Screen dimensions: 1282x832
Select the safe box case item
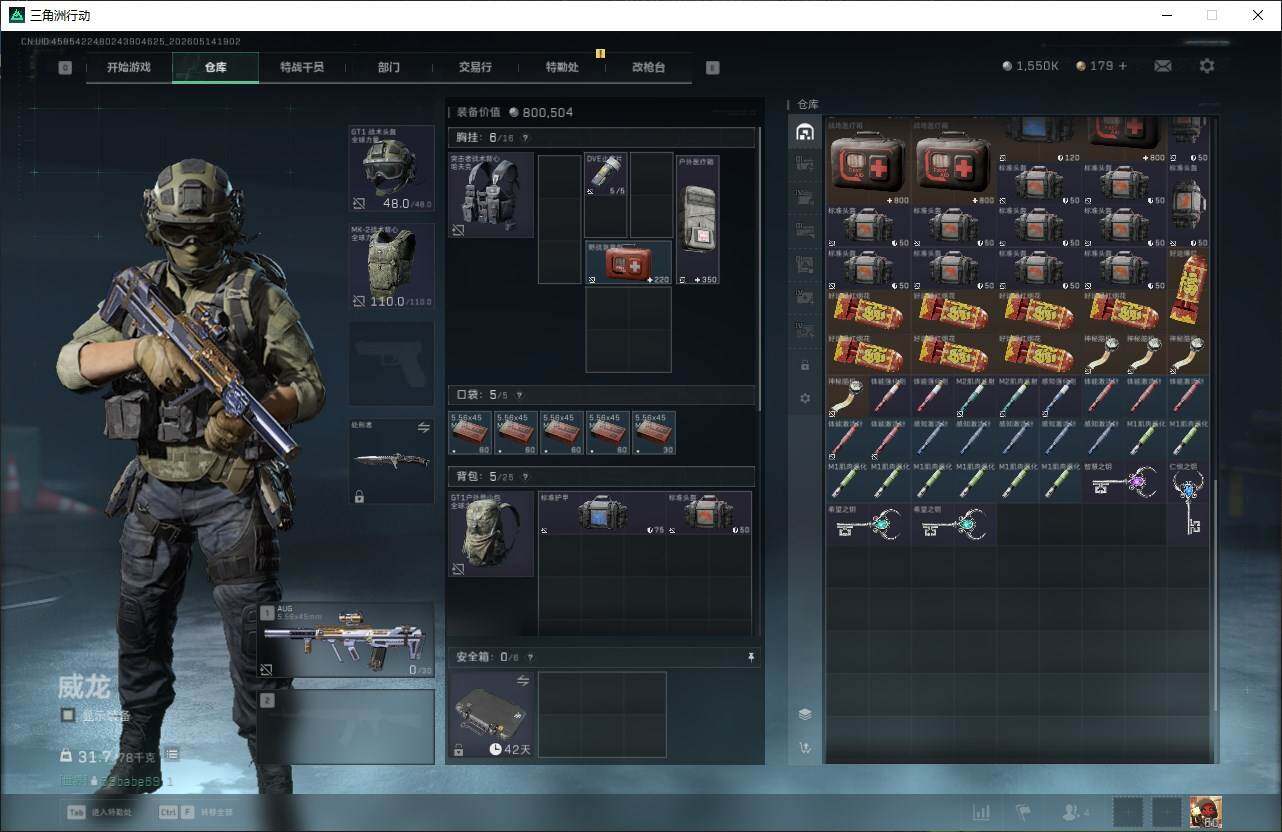pos(491,714)
